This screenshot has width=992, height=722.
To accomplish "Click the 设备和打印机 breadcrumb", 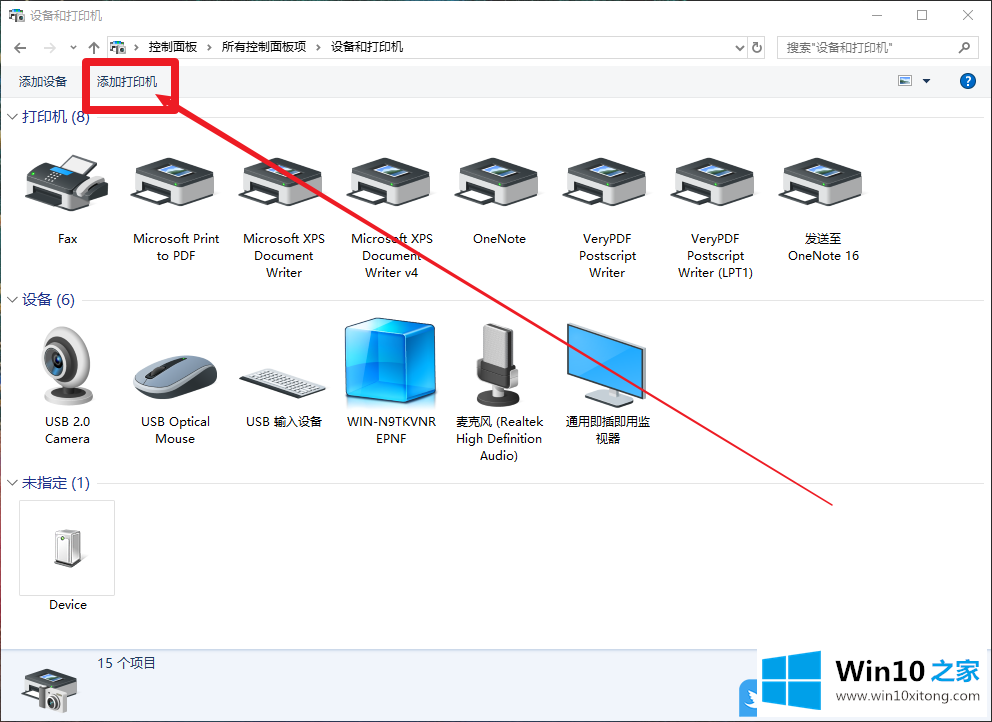I will (x=367, y=47).
